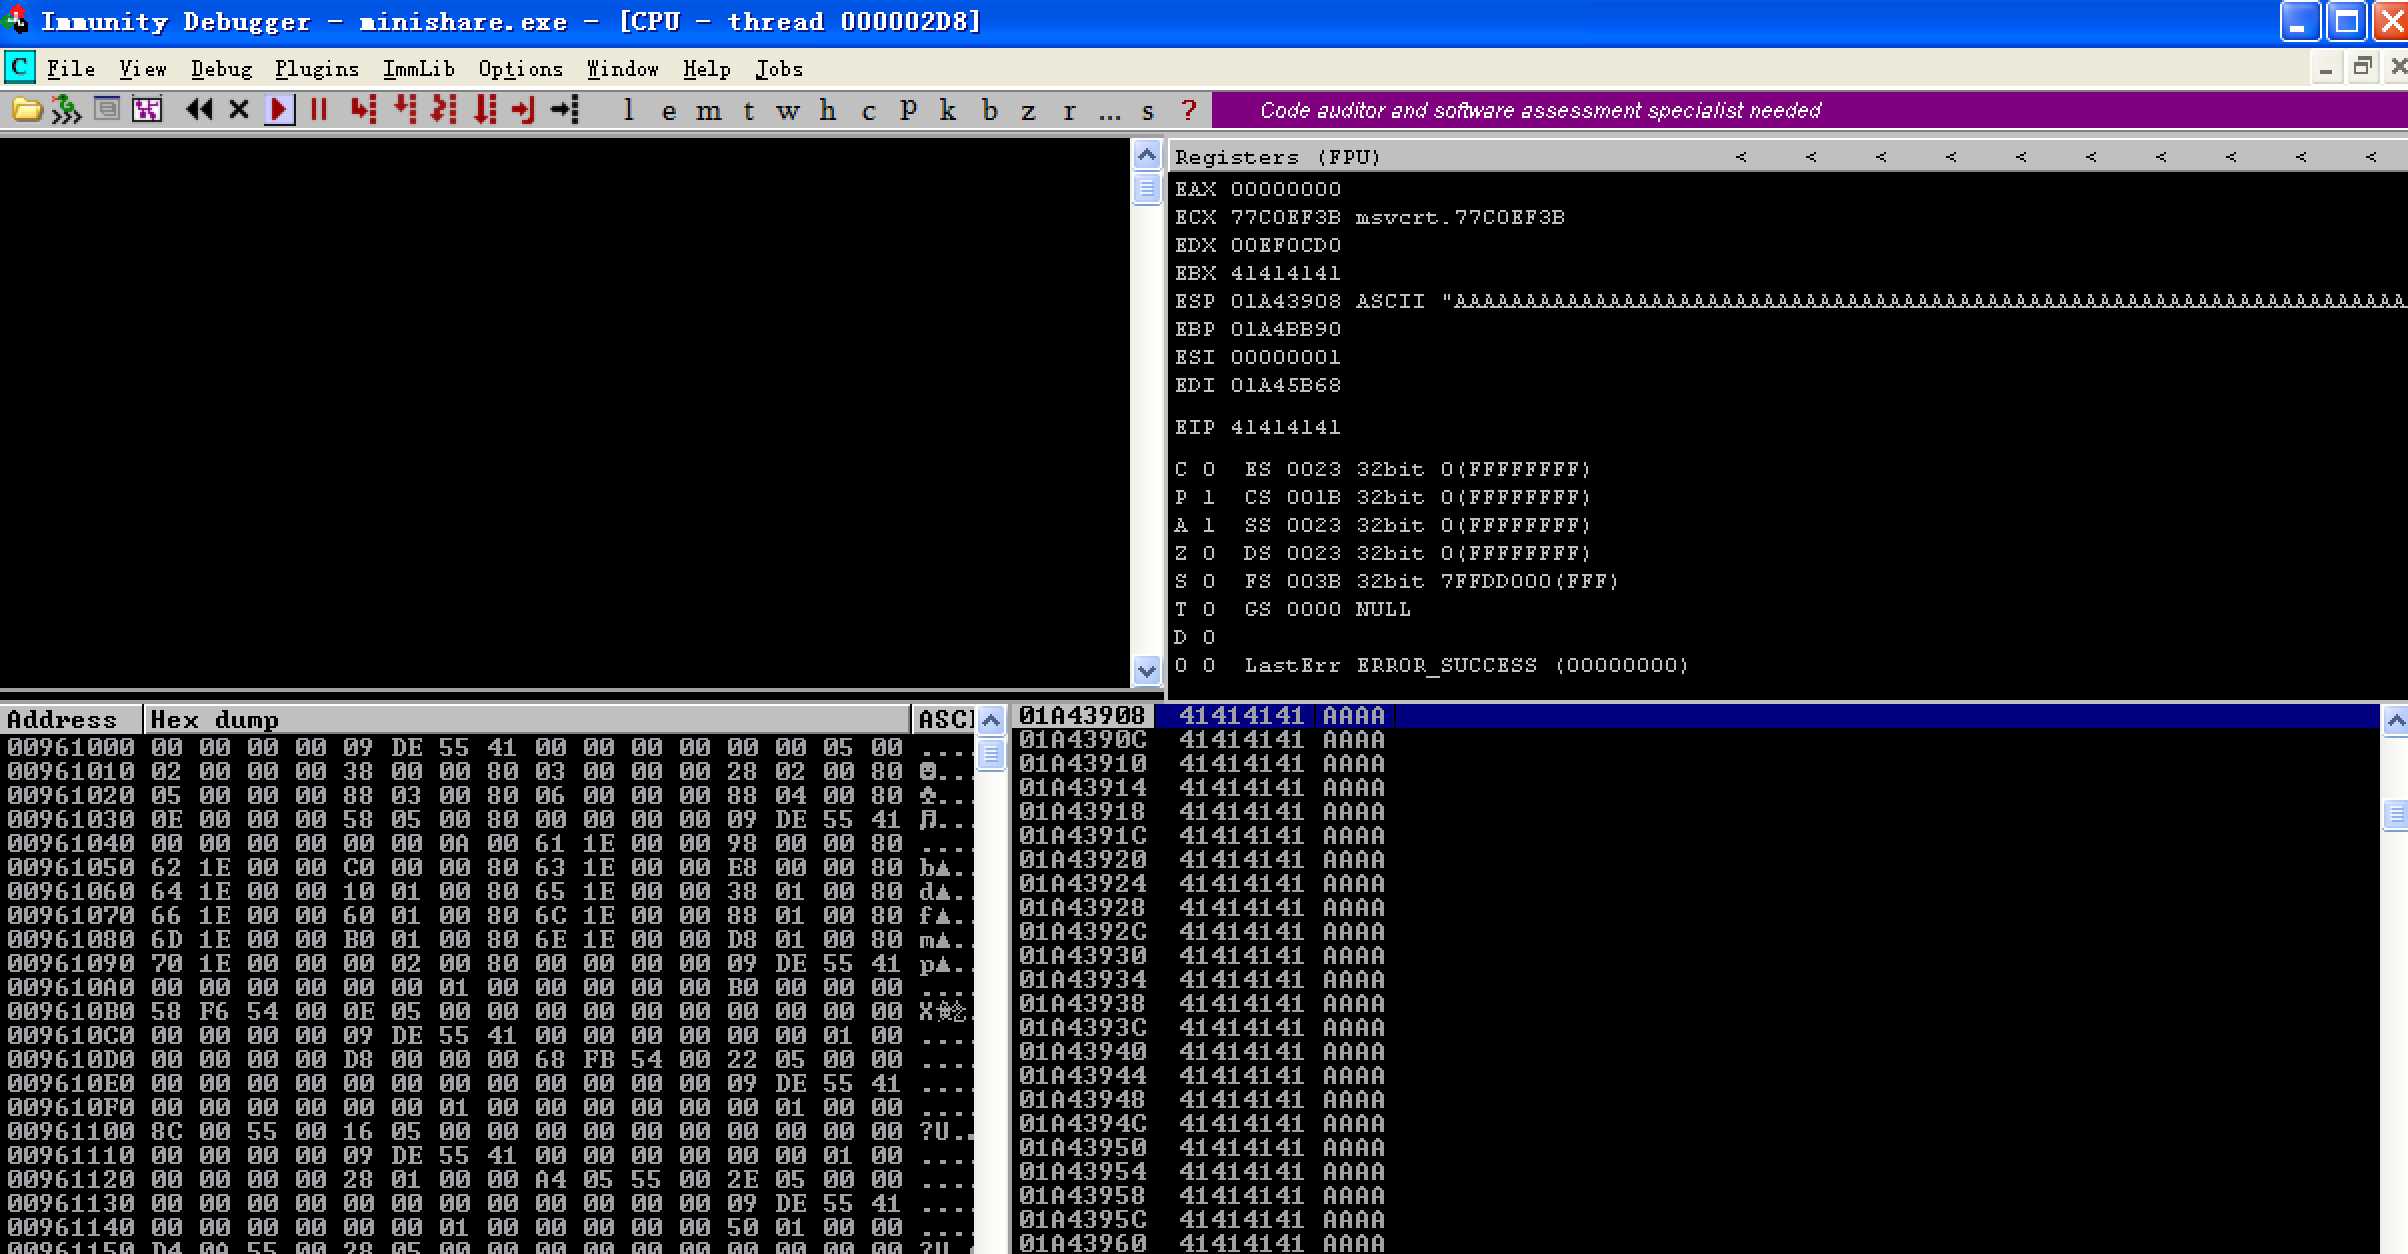This screenshot has width=2408, height=1254.
Task: Select stack row at address 01A43920
Action: coord(1696,860)
